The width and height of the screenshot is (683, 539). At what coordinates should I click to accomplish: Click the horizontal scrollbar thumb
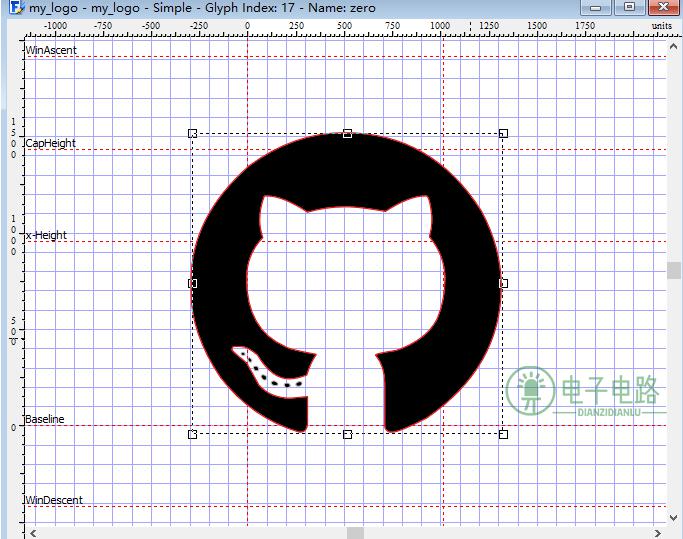click(355, 533)
